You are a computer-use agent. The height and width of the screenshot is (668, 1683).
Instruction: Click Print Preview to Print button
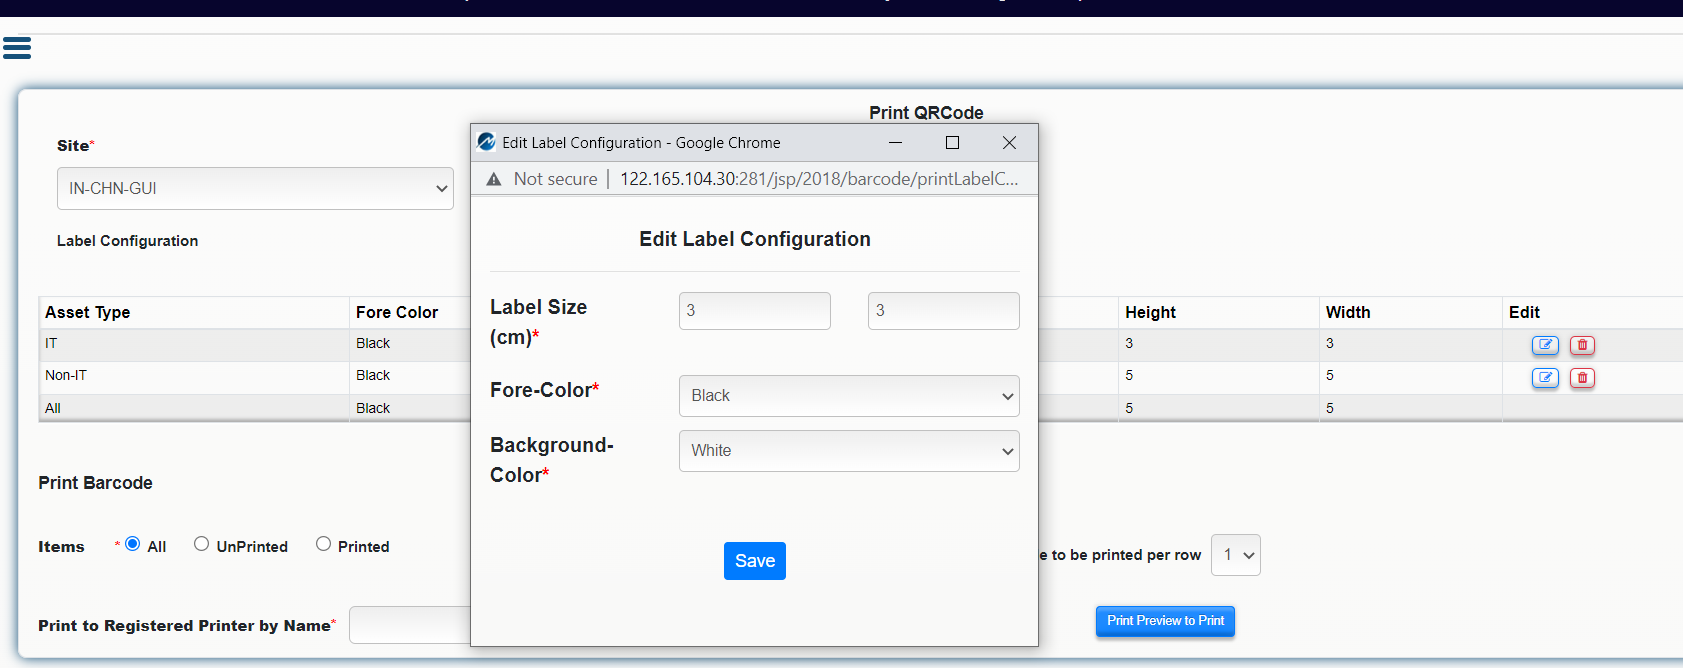[x=1165, y=621]
